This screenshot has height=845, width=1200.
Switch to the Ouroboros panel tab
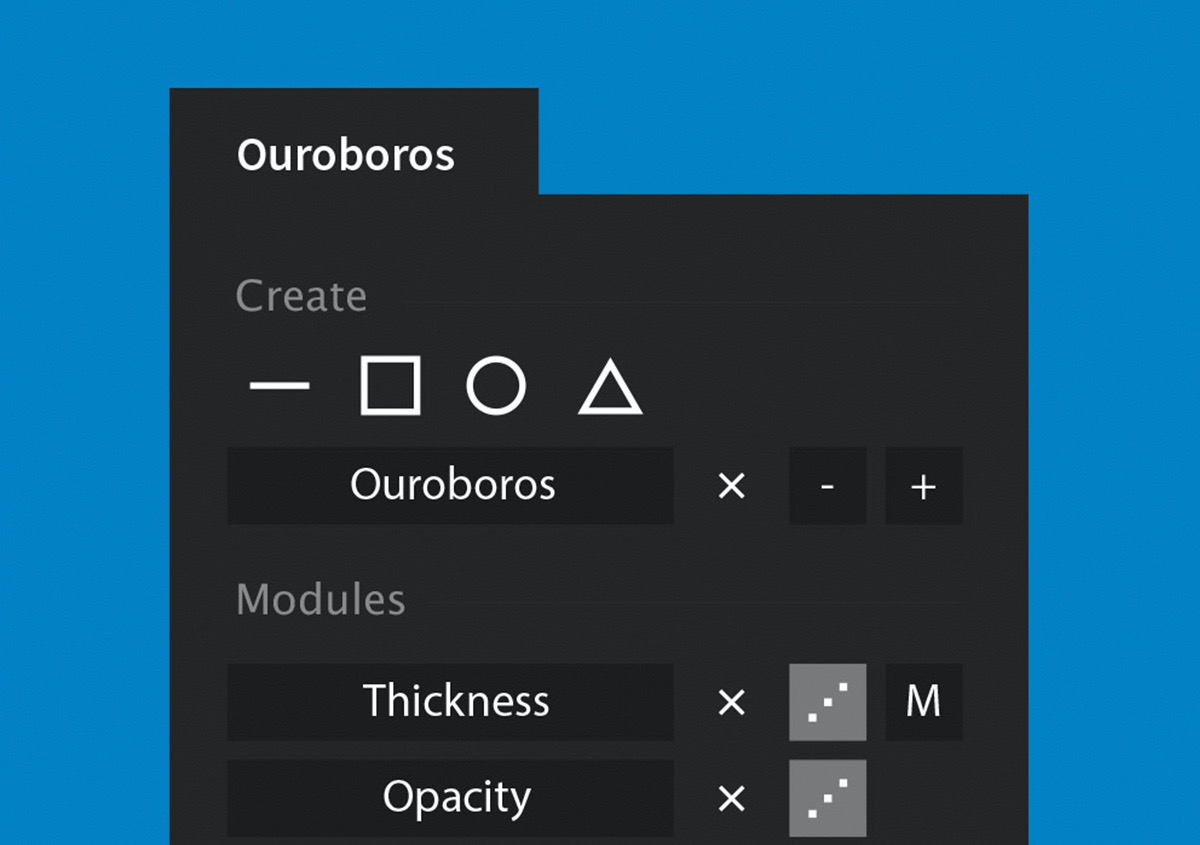[346, 156]
